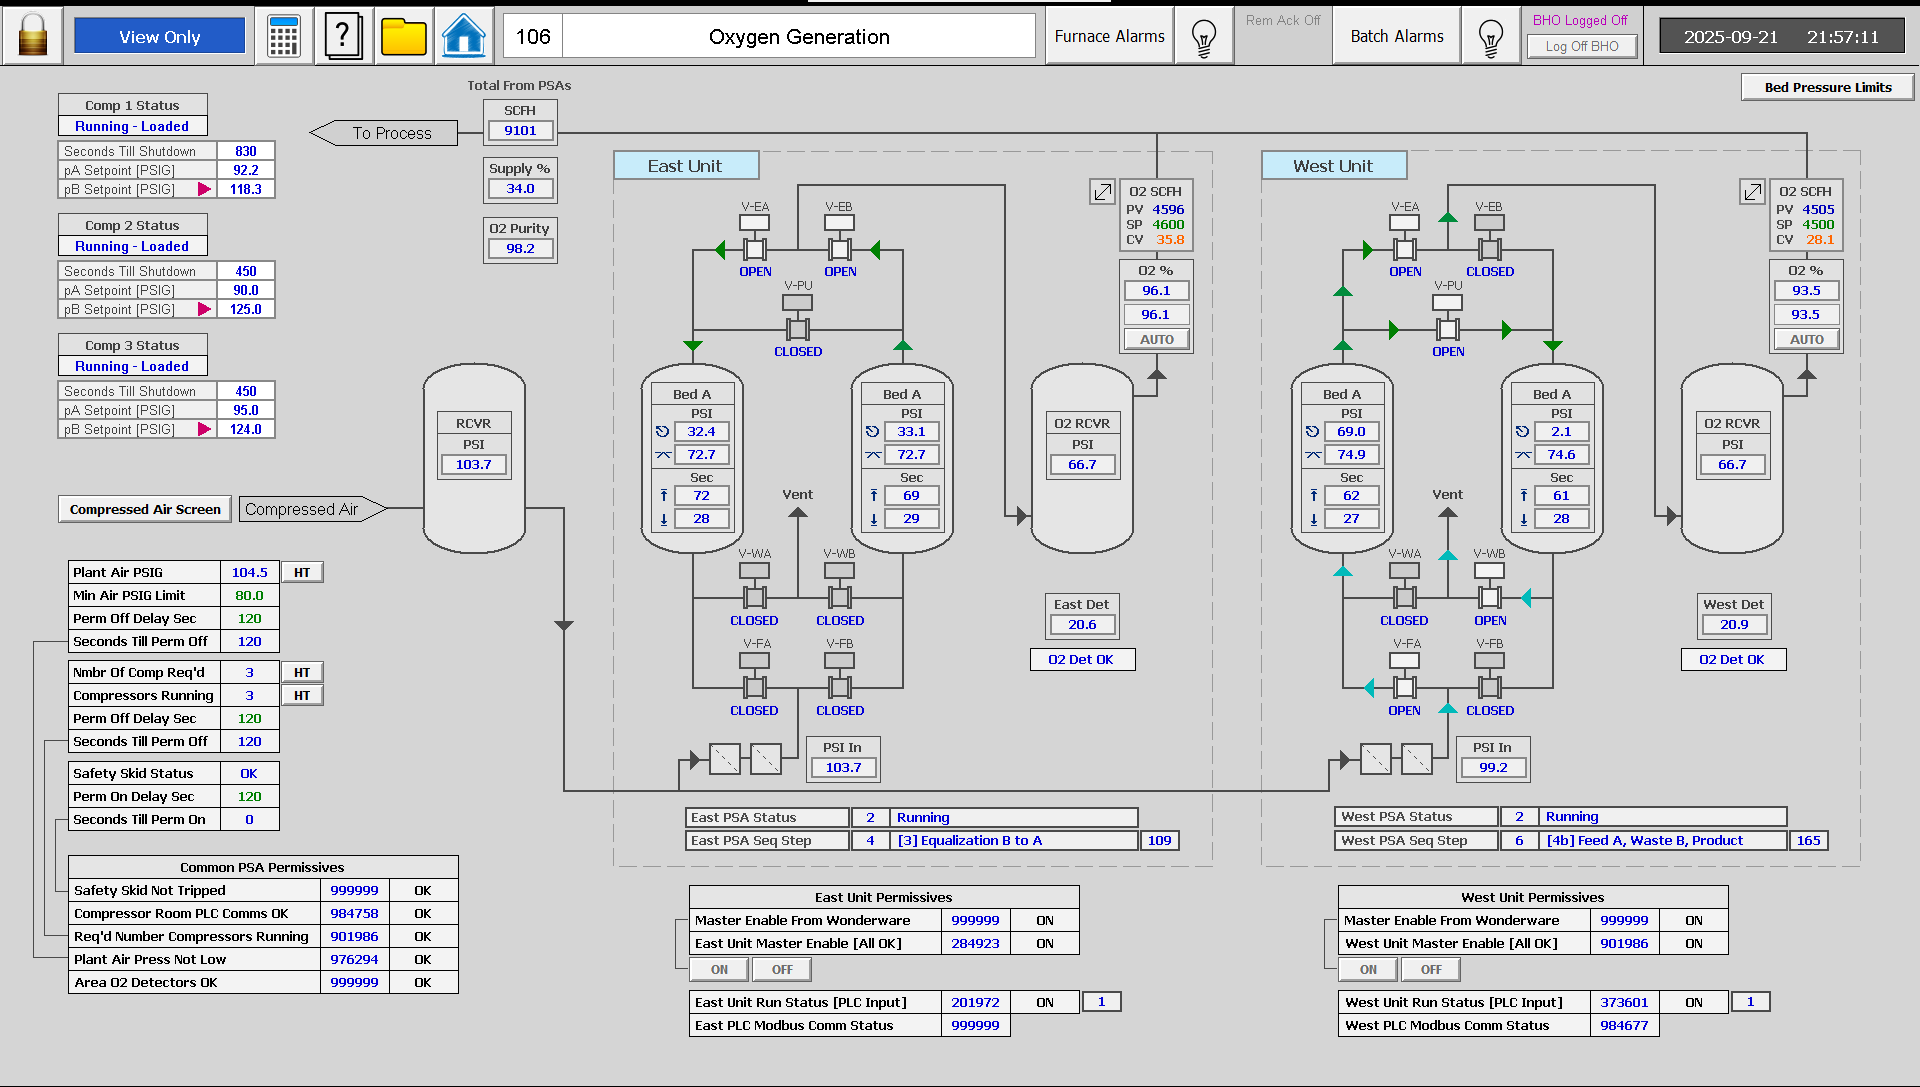This screenshot has width=1920, height=1087.
Task: Enable East Unit with the ON button
Action: [x=718, y=968]
